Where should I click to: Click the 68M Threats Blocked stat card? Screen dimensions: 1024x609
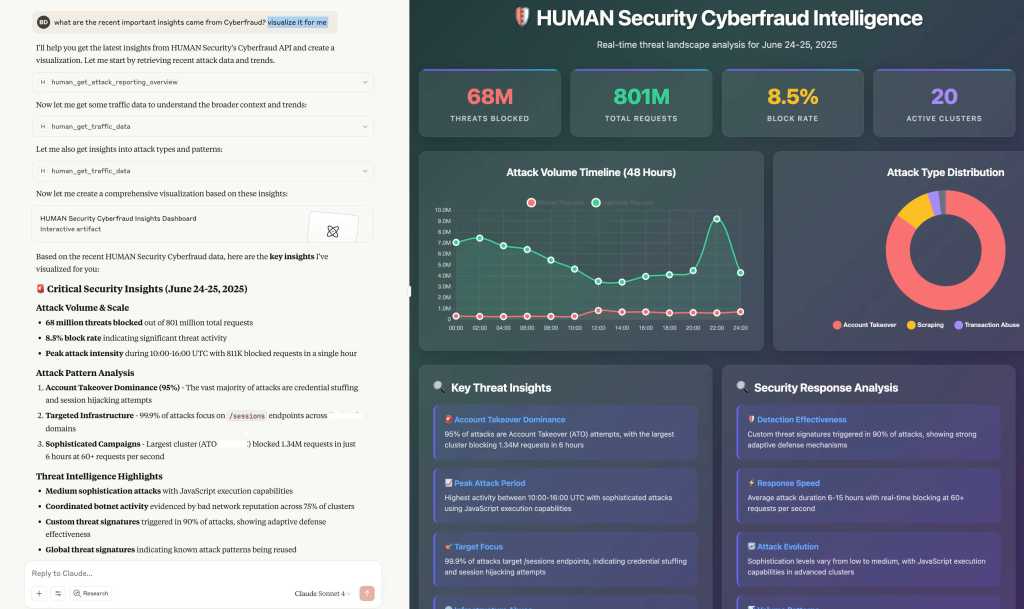490,103
